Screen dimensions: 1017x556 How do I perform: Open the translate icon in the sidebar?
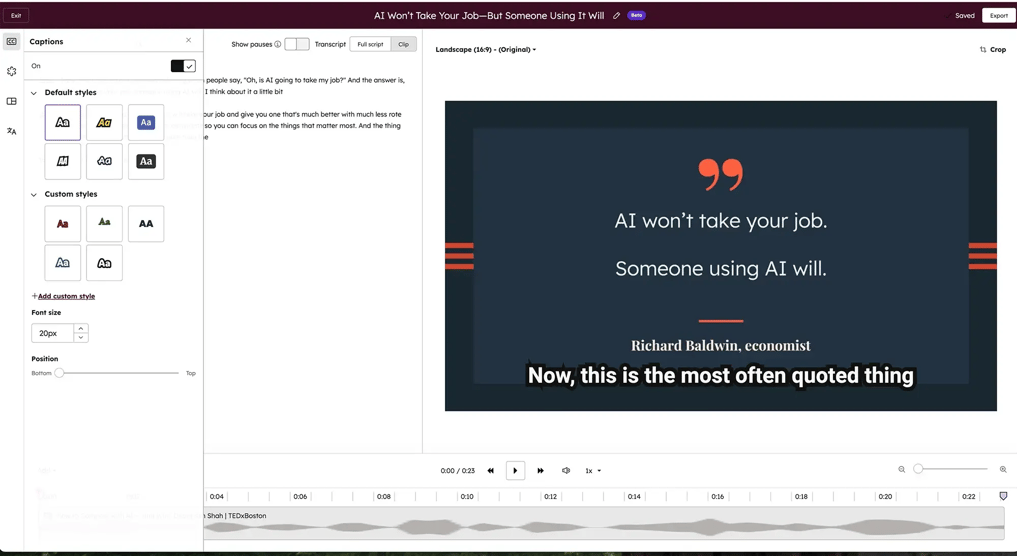11,131
